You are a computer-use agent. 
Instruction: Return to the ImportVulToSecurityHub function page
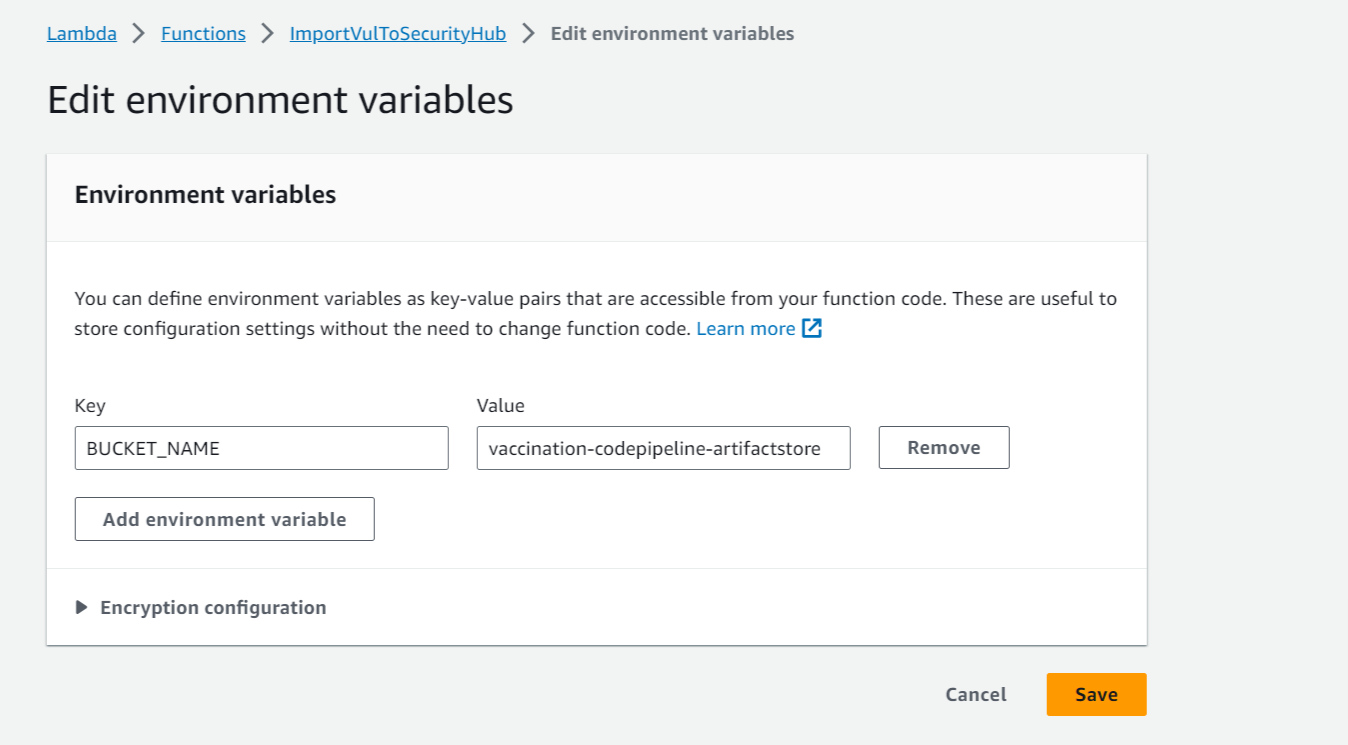coord(397,34)
